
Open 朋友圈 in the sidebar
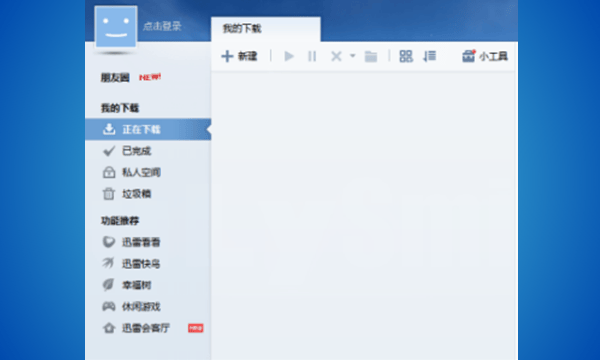[115, 78]
